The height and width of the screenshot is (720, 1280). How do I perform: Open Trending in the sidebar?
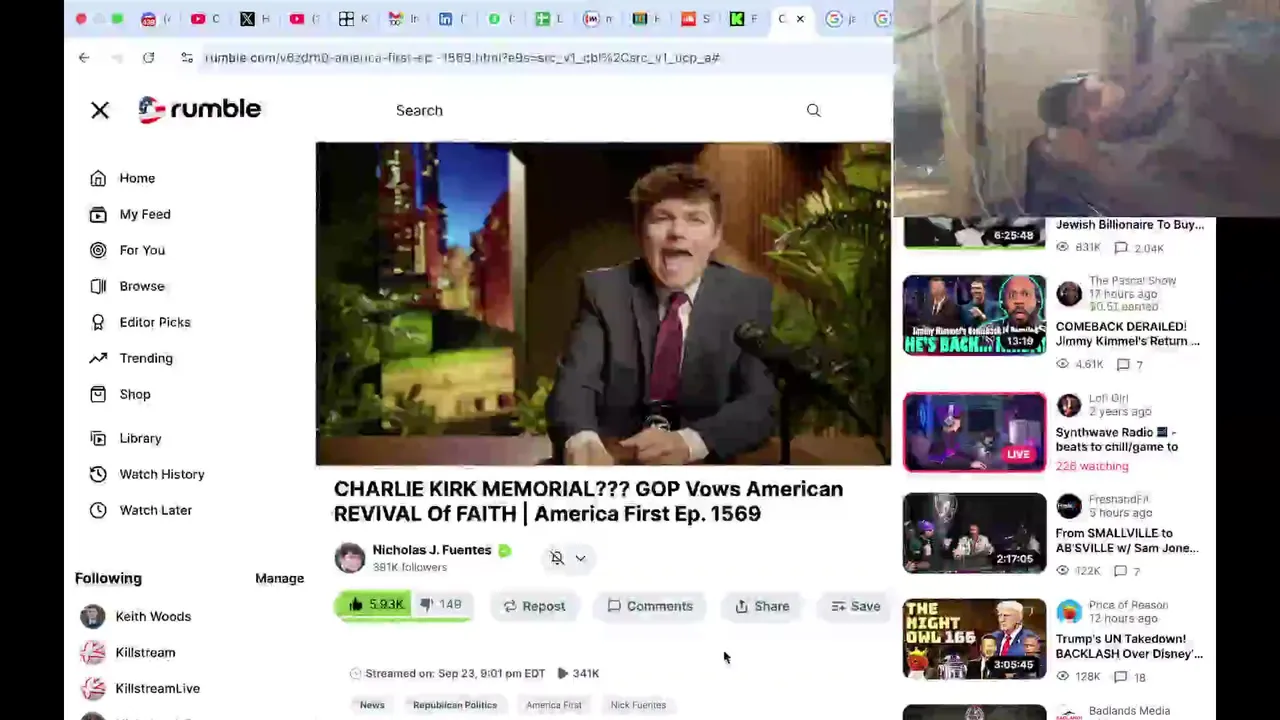coord(146,358)
